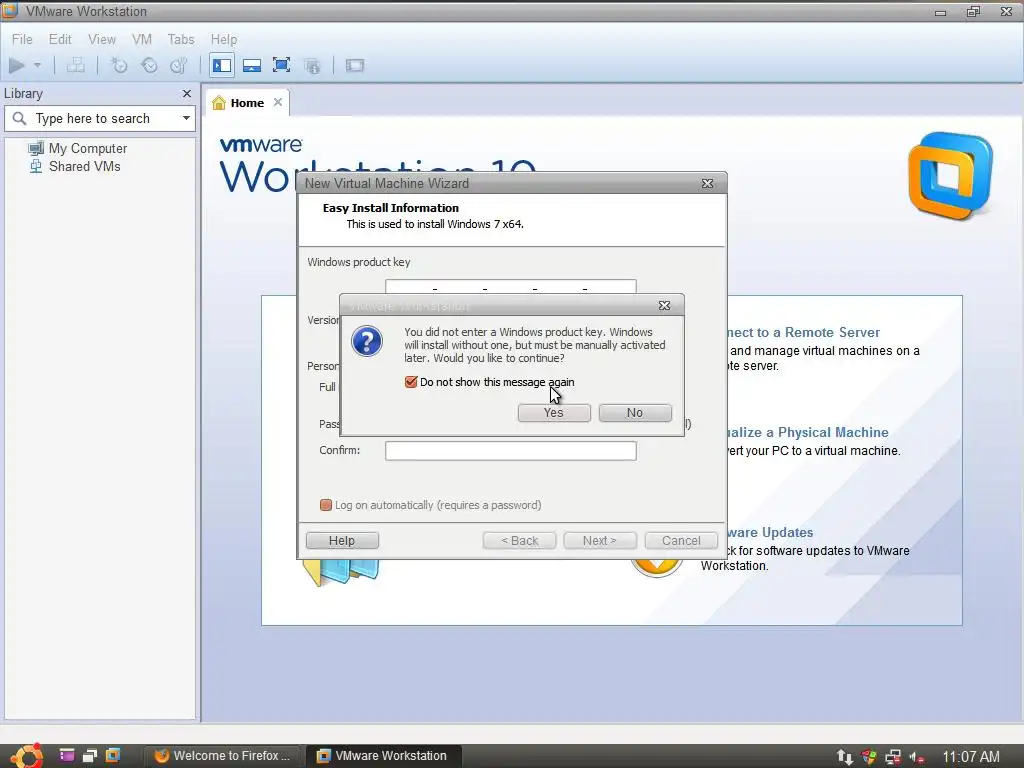The width and height of the screenshot is (1024, 768).
Task: Click the full screen mode toolbar icon
Action: coord(281,65)
